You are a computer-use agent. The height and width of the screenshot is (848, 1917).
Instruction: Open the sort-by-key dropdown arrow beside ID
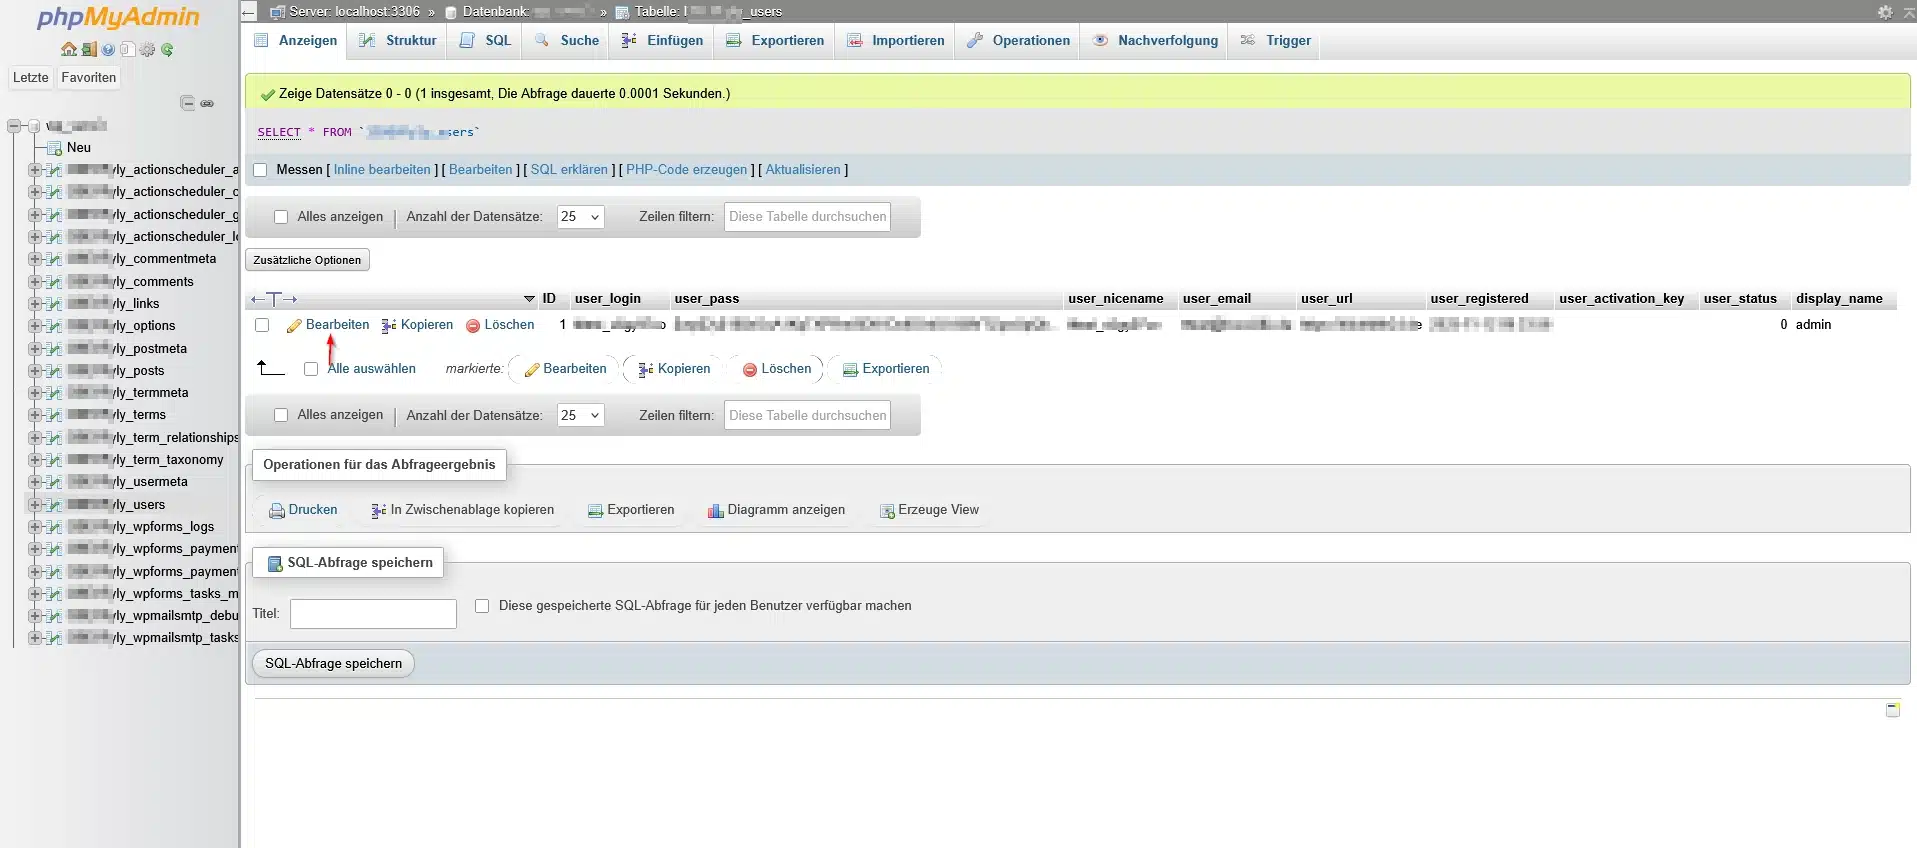[530, 299]
